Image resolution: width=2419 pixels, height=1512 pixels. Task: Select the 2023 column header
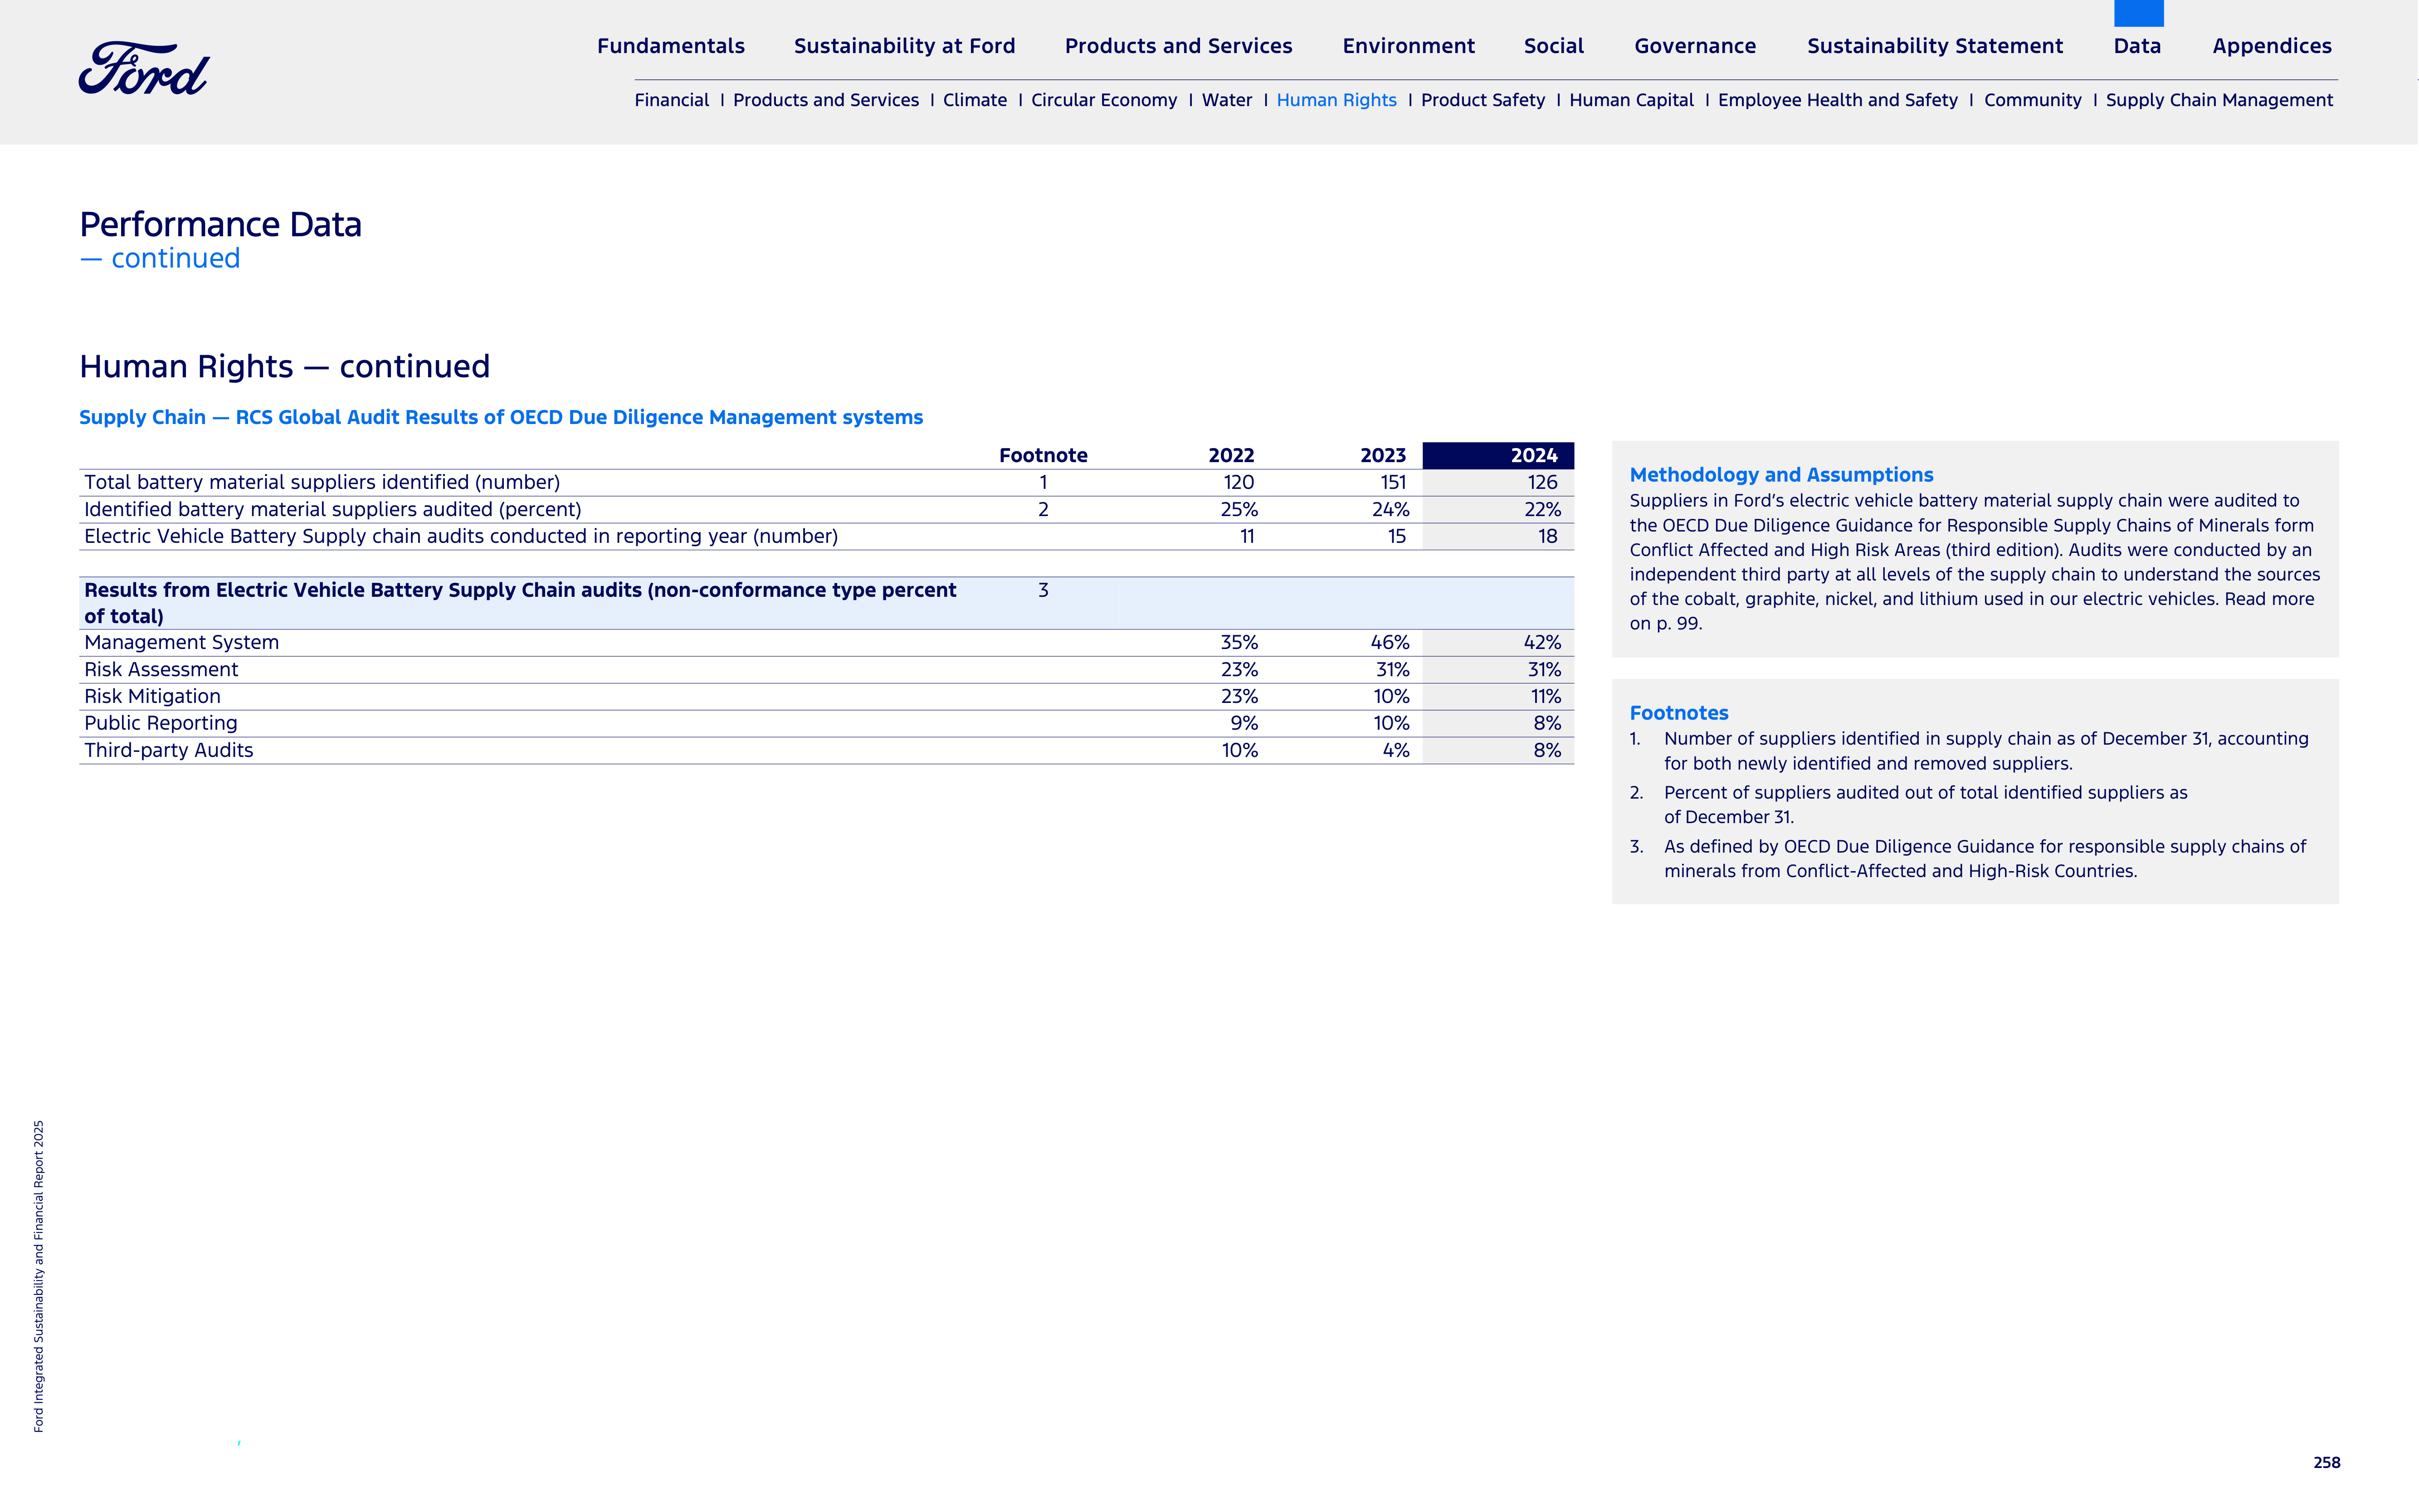(x=1383, y=456)
